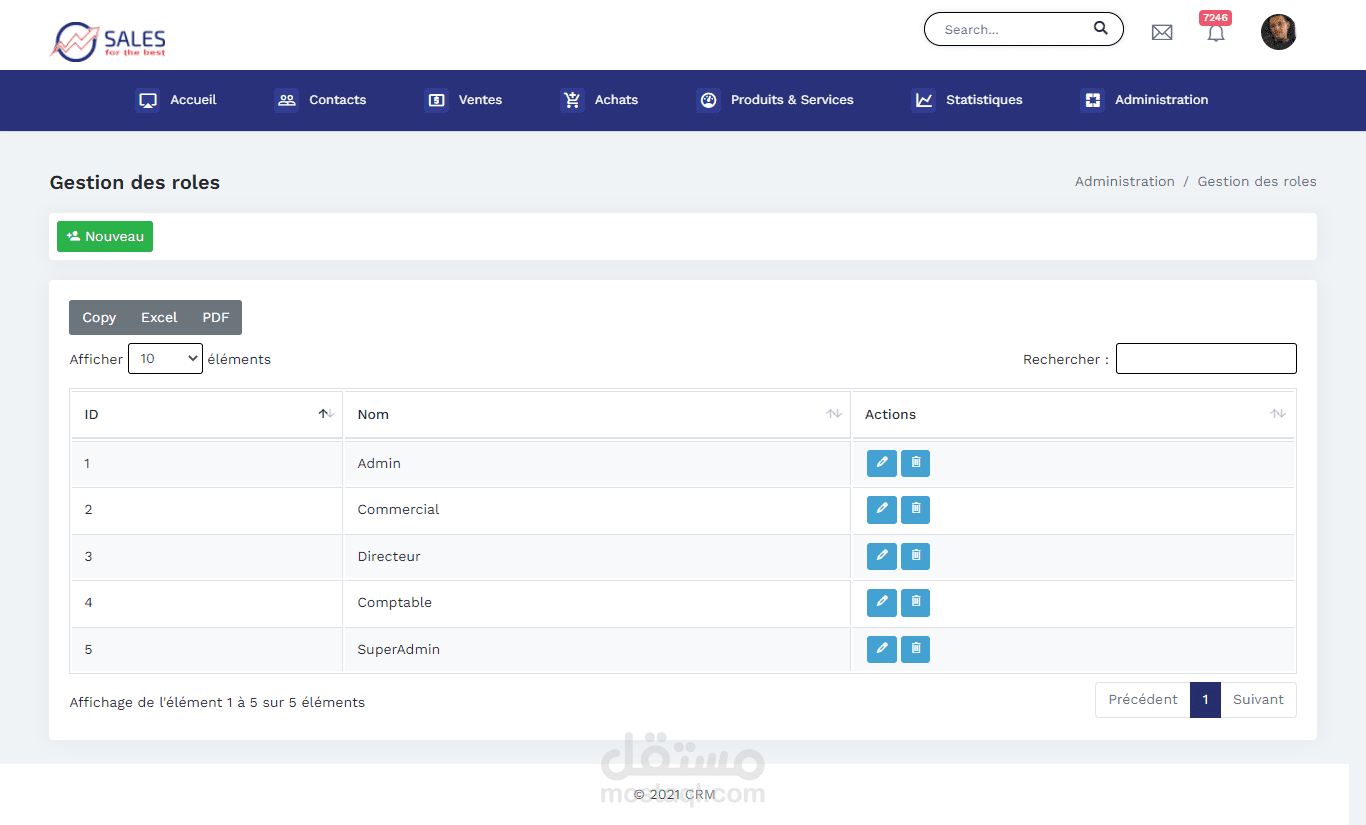Click the Contacts people icon

coord(287,100)
